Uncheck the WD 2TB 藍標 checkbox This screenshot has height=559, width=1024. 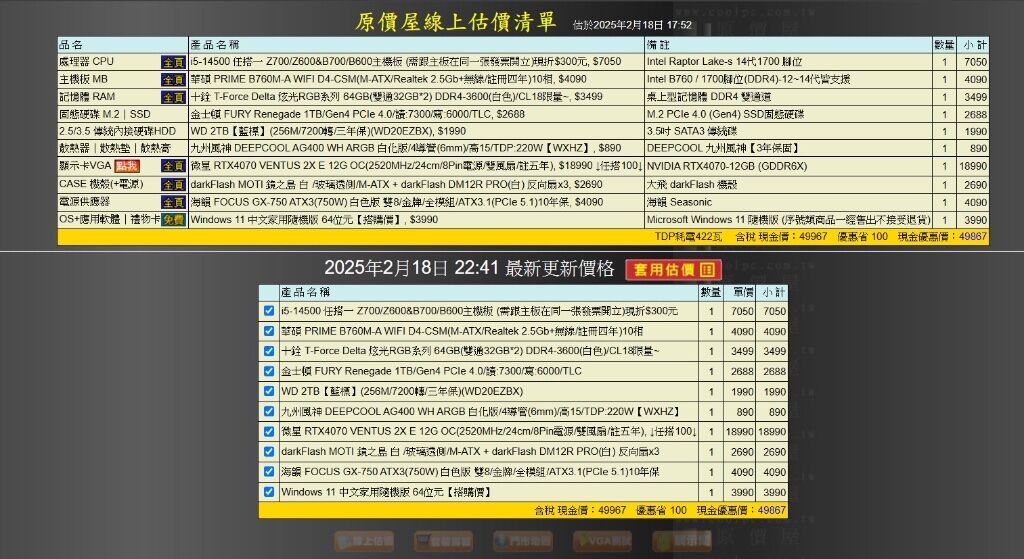pyautogui.click(x=268, y=391)
